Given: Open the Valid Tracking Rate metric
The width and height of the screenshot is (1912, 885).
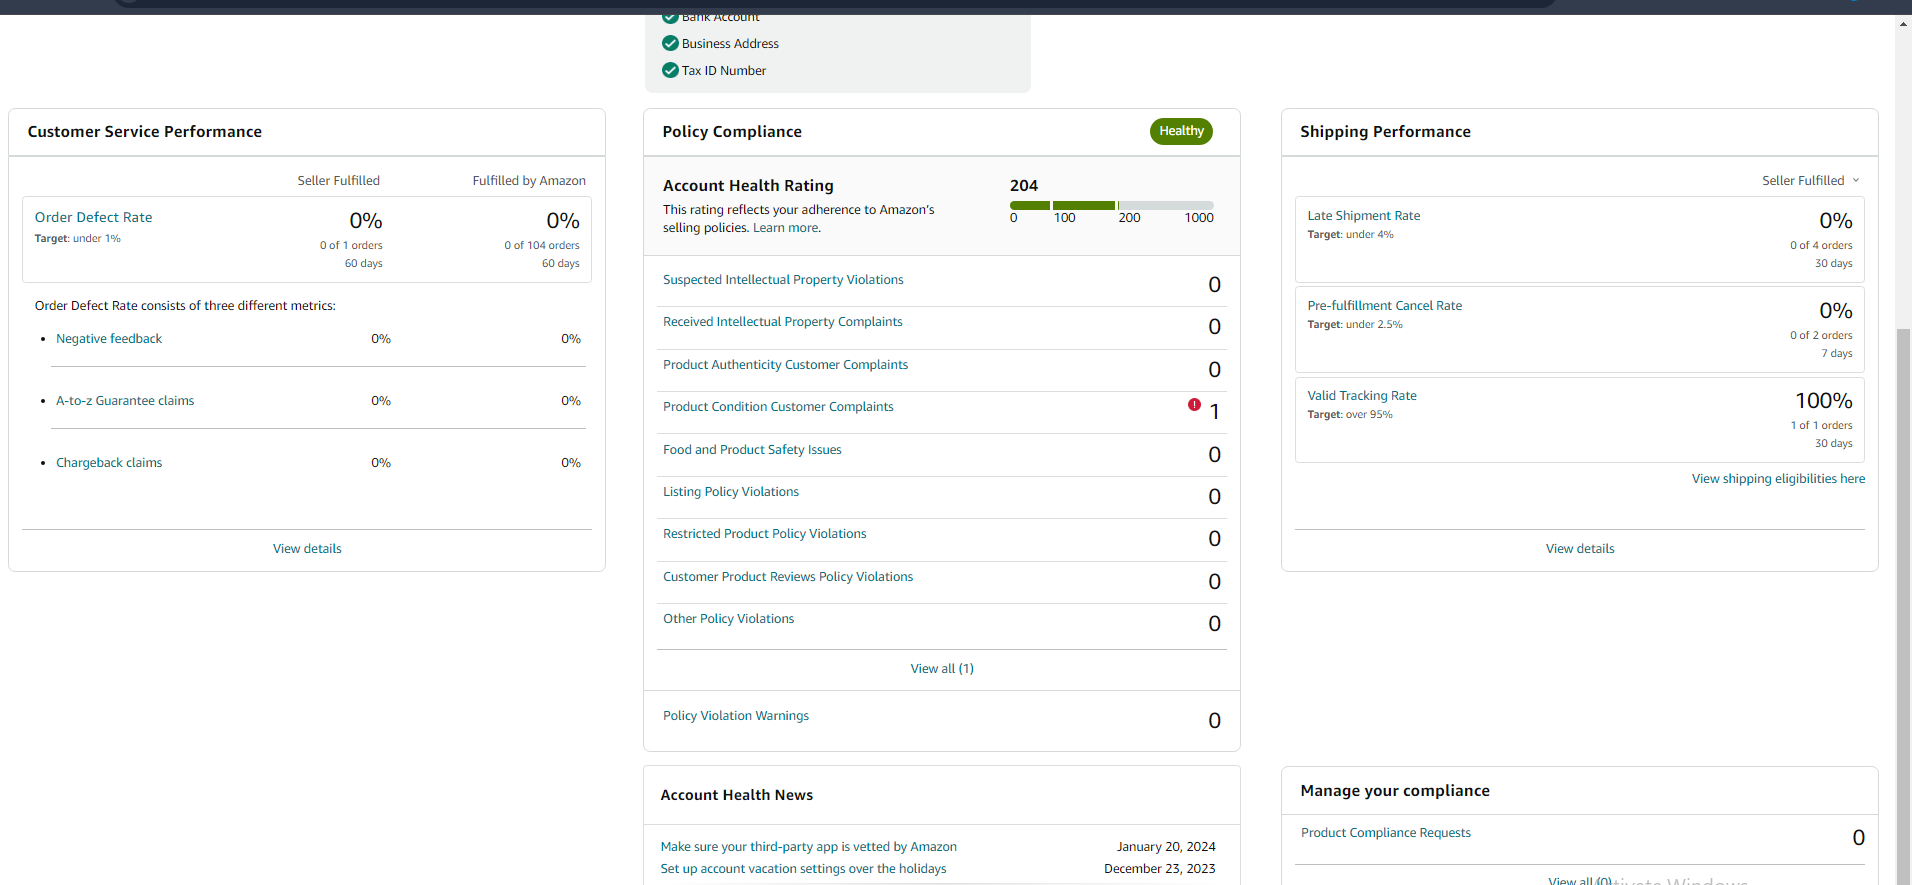Looking at the screenshot, I should pos(1362,396).
